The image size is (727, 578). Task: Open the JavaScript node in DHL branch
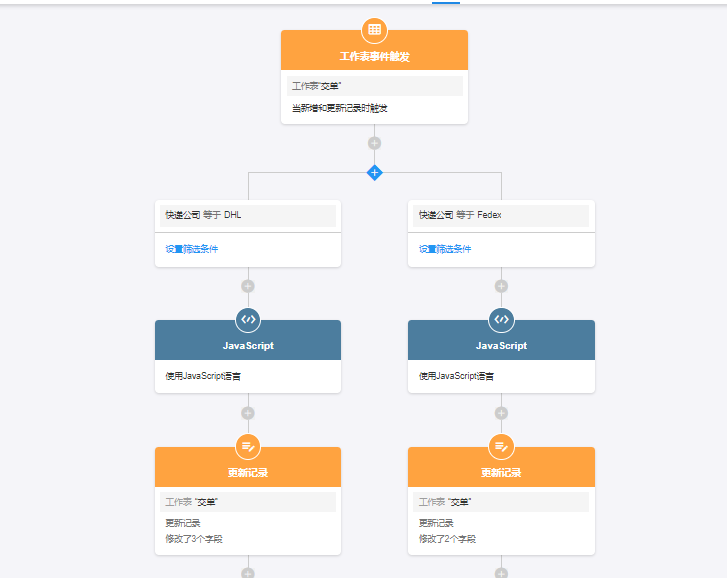pos(248,340)
